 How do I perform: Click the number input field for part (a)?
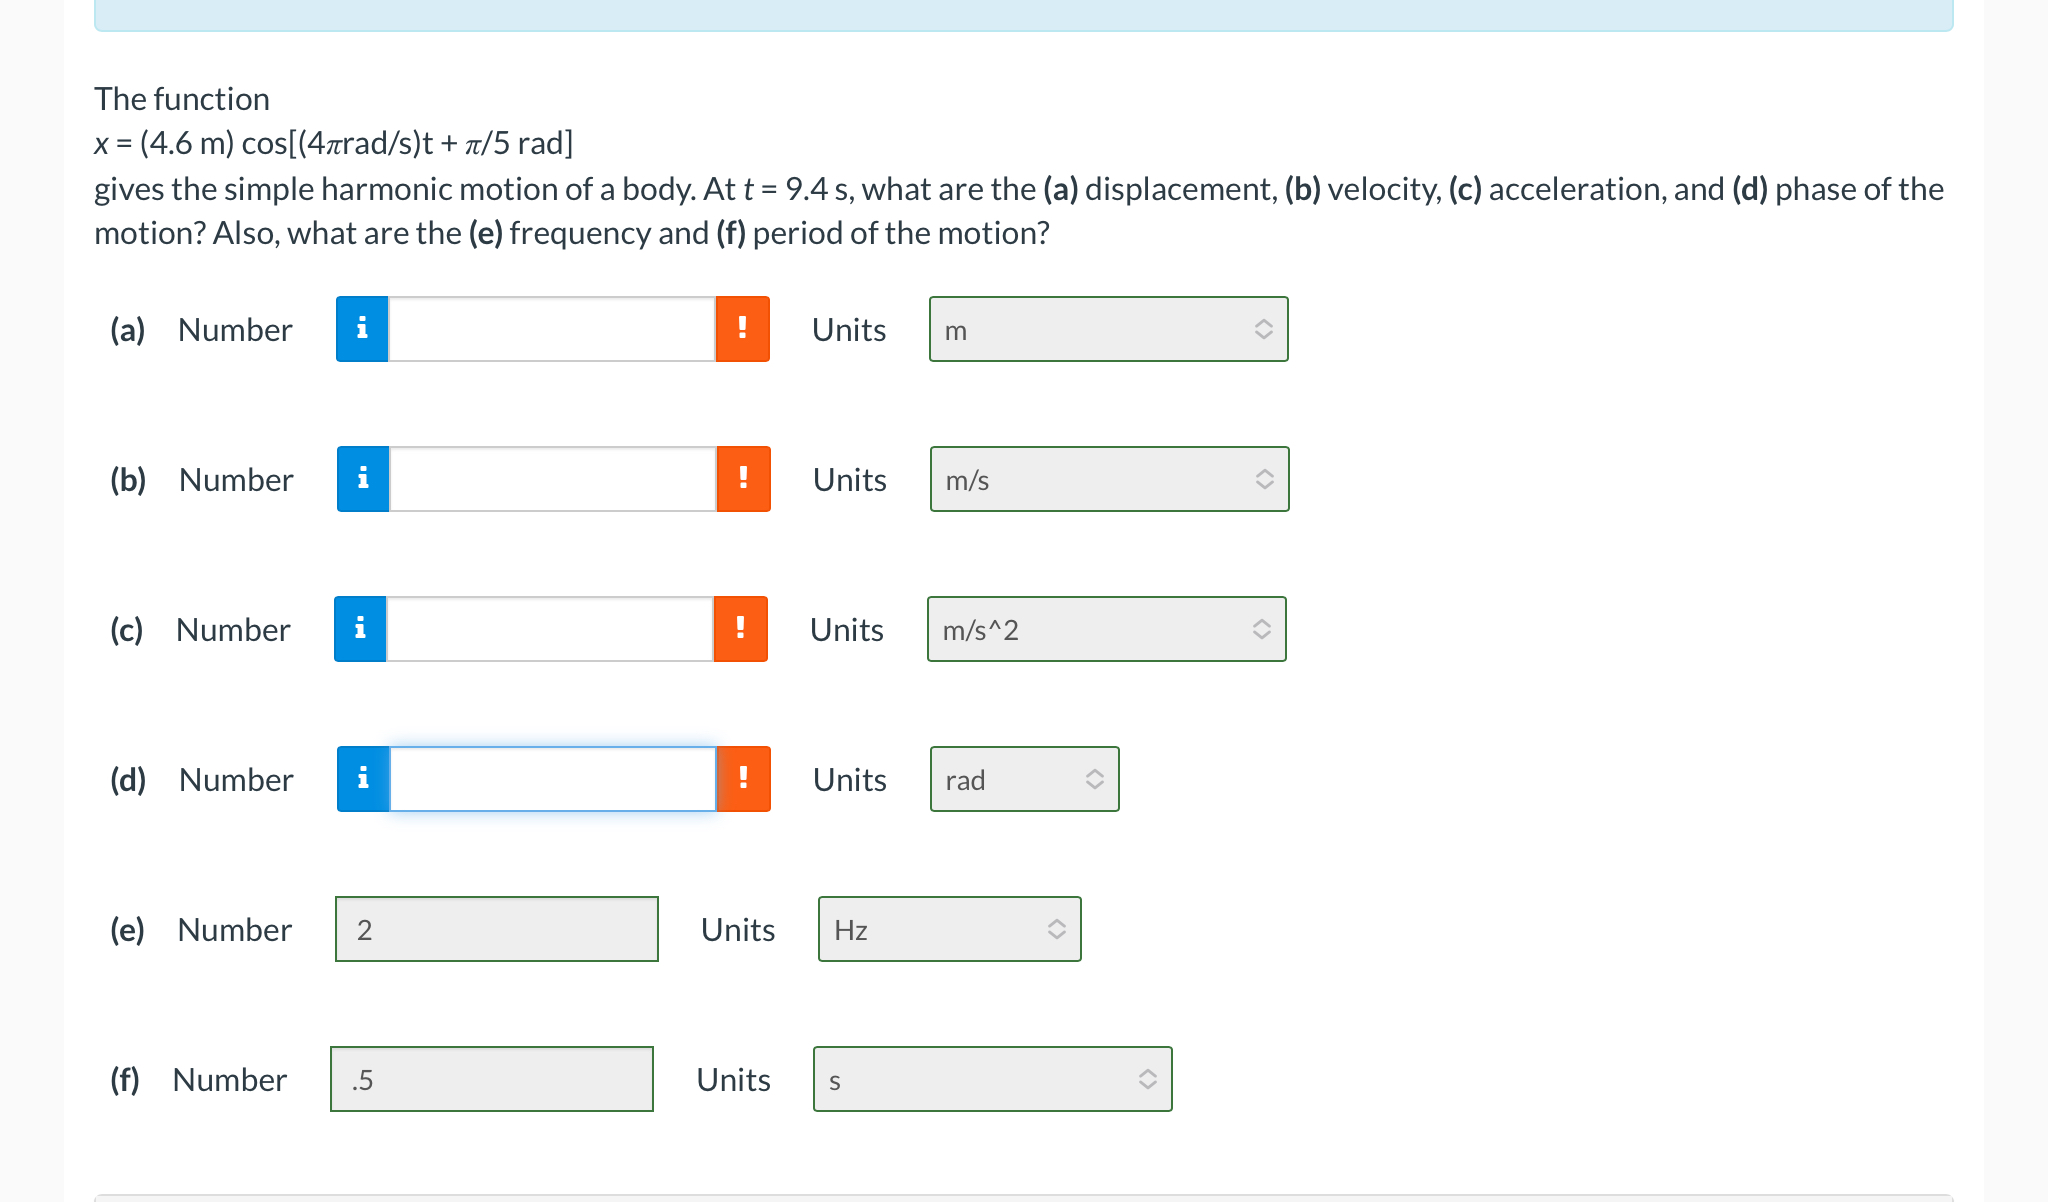click(x=552, y=329)
